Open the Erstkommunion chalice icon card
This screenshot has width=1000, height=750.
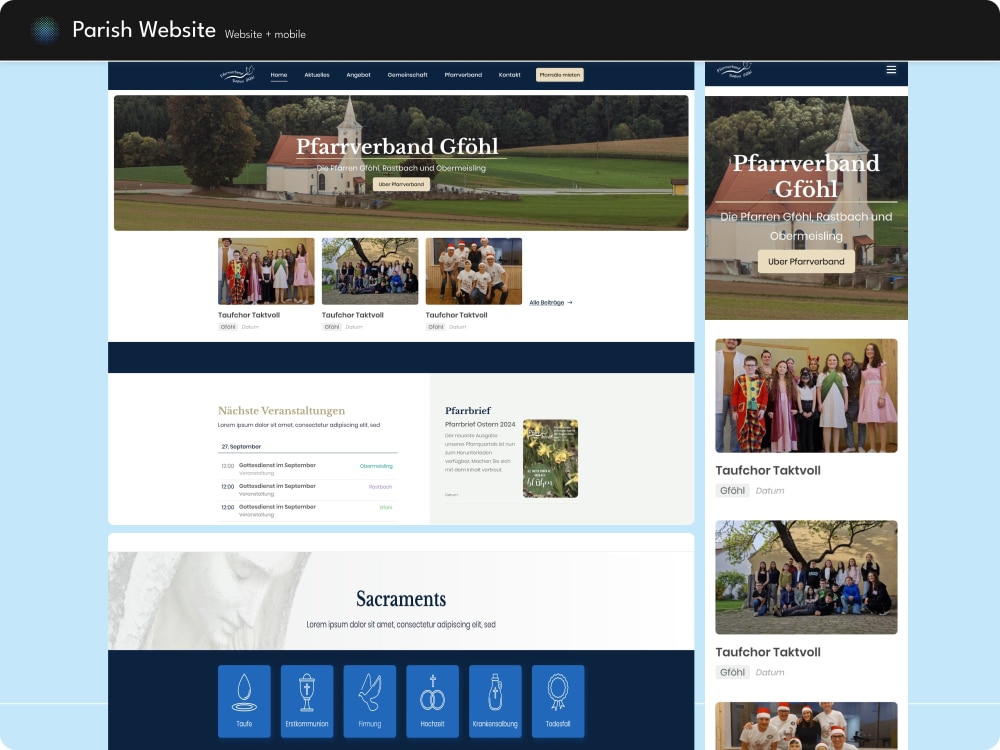[x=307, y=701]
